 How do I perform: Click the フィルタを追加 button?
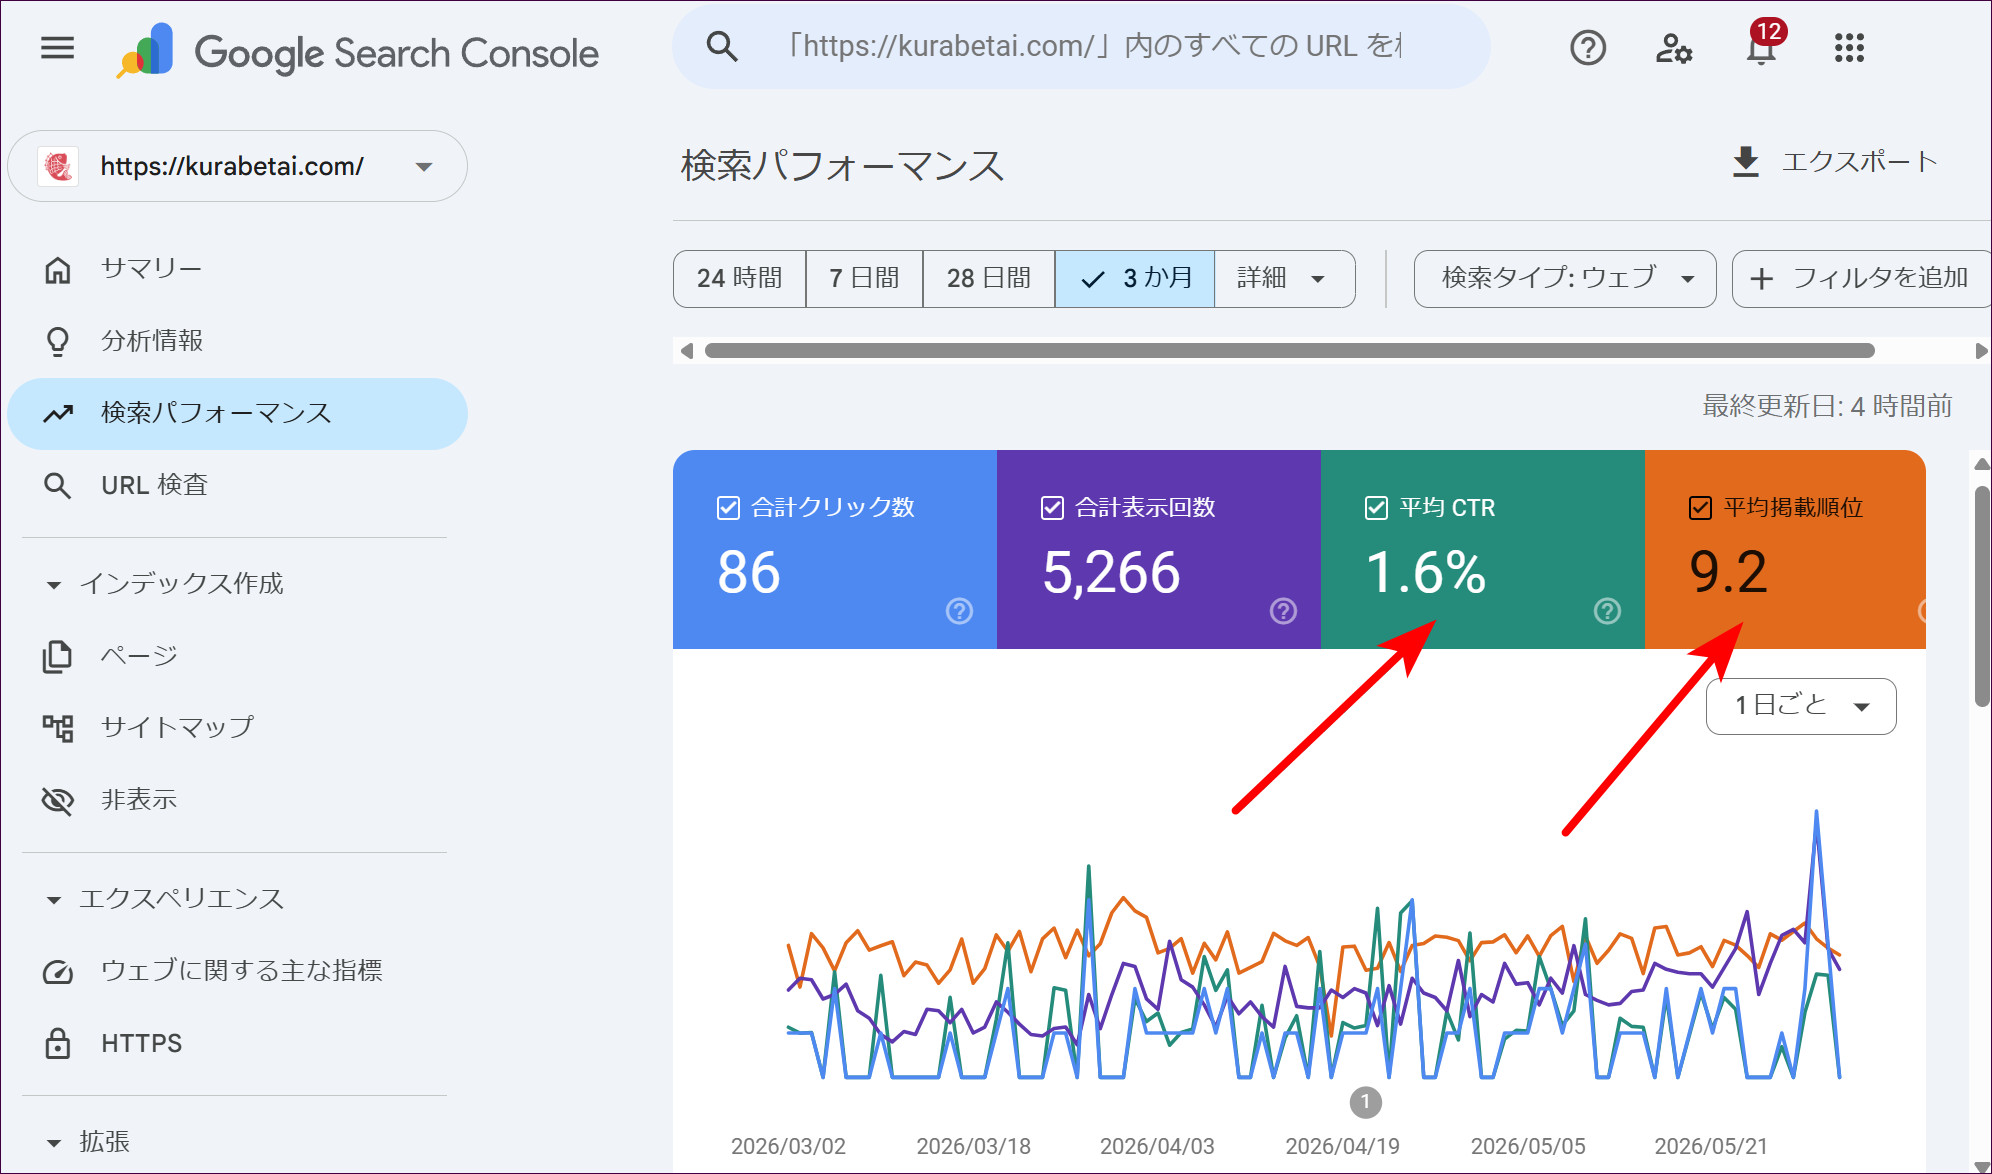(1860, 279)
